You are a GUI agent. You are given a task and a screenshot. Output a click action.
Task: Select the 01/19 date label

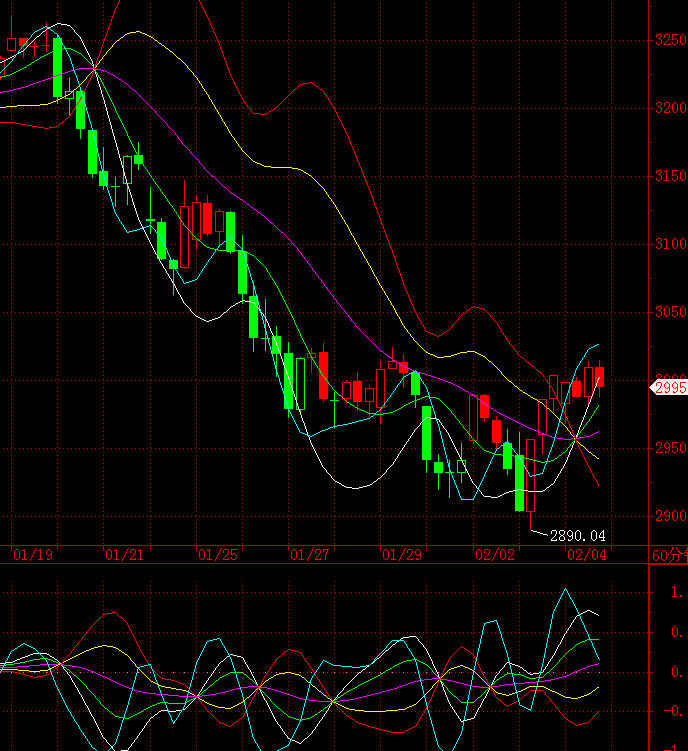click(33, 555)
